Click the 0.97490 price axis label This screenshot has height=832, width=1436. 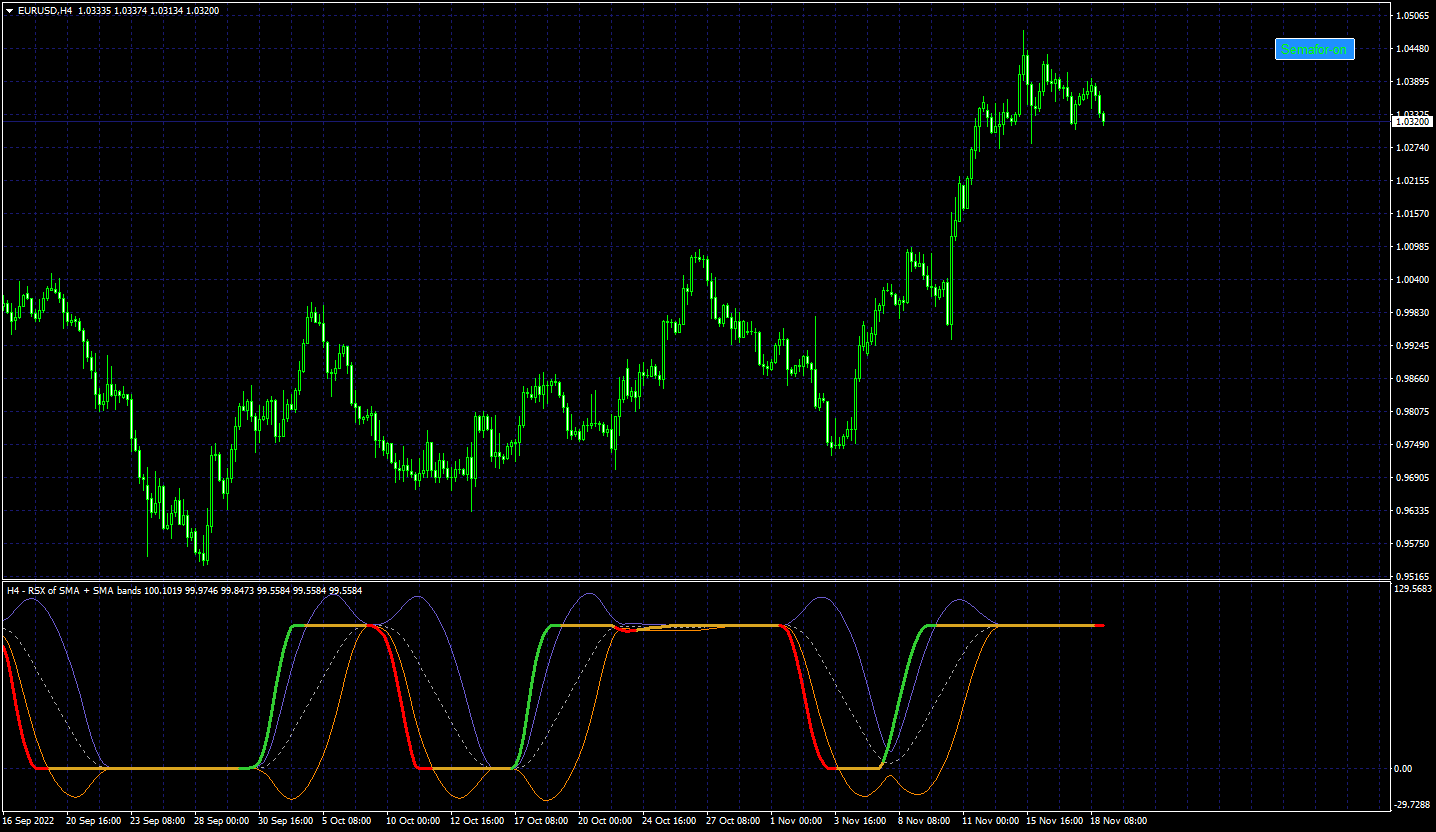pos(1412,445)
